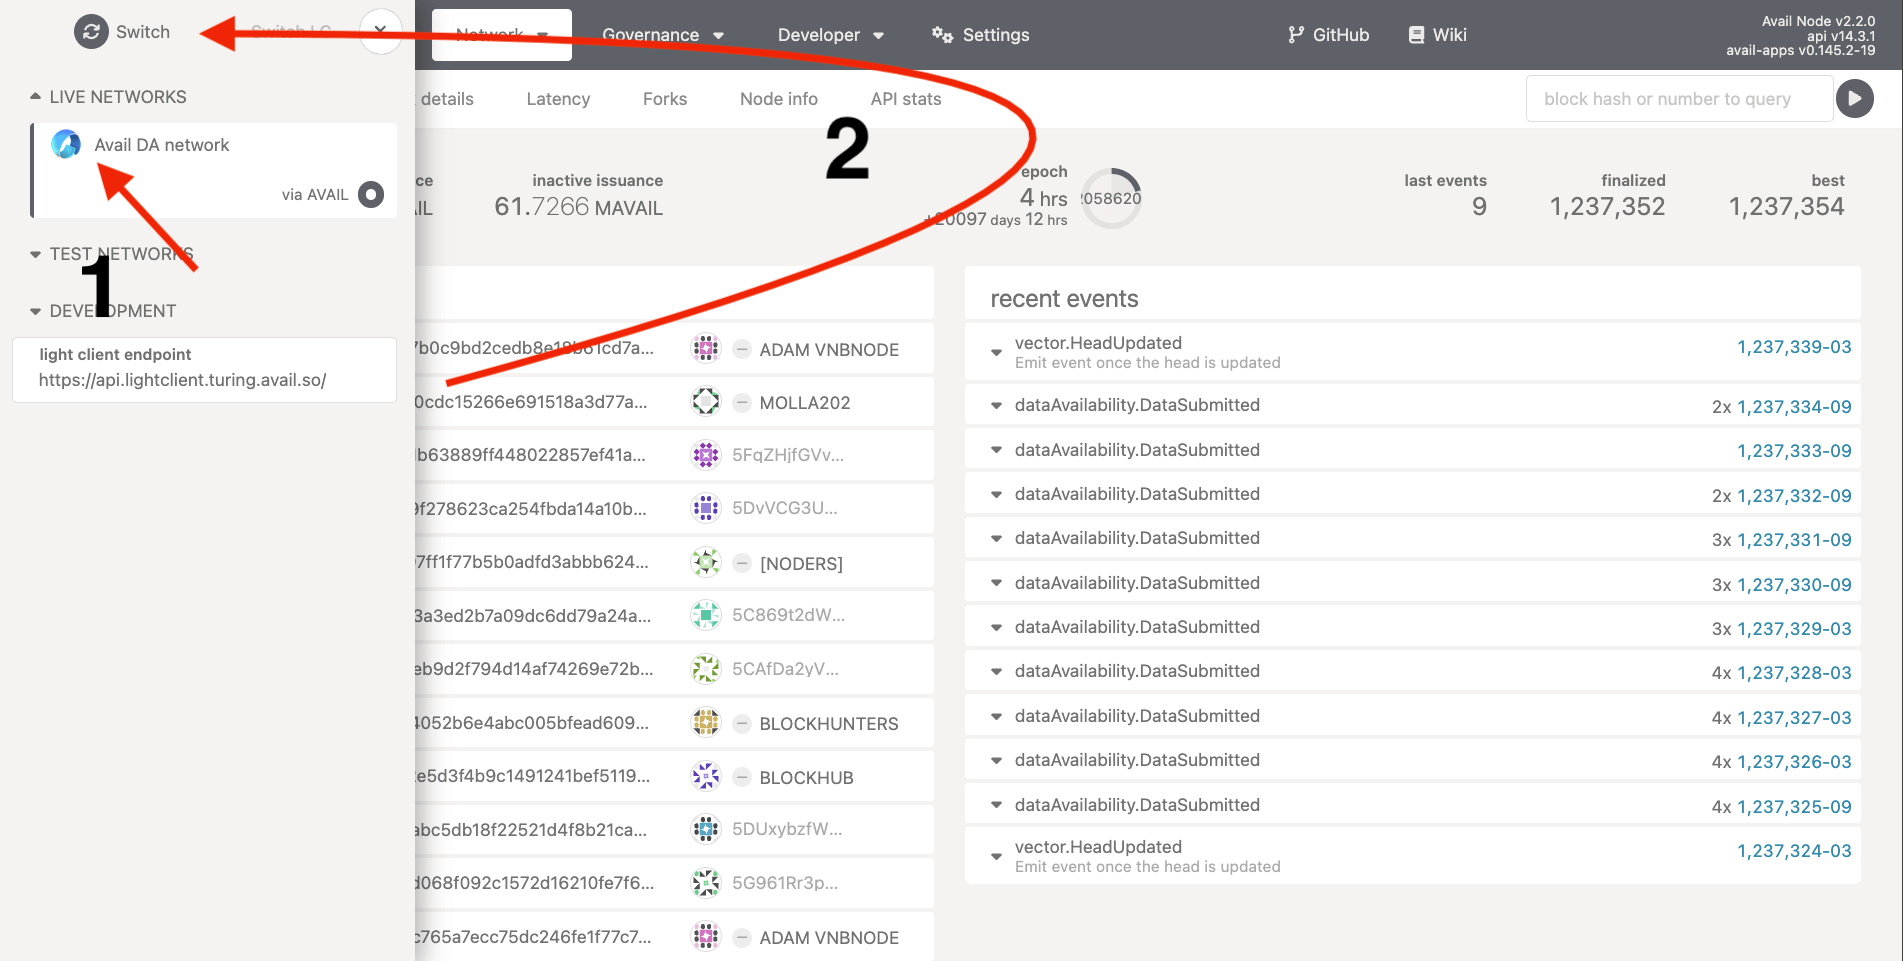Switch to the Forks tab
This screenshot has width=1903, height=961.
[x=665, y=99]
